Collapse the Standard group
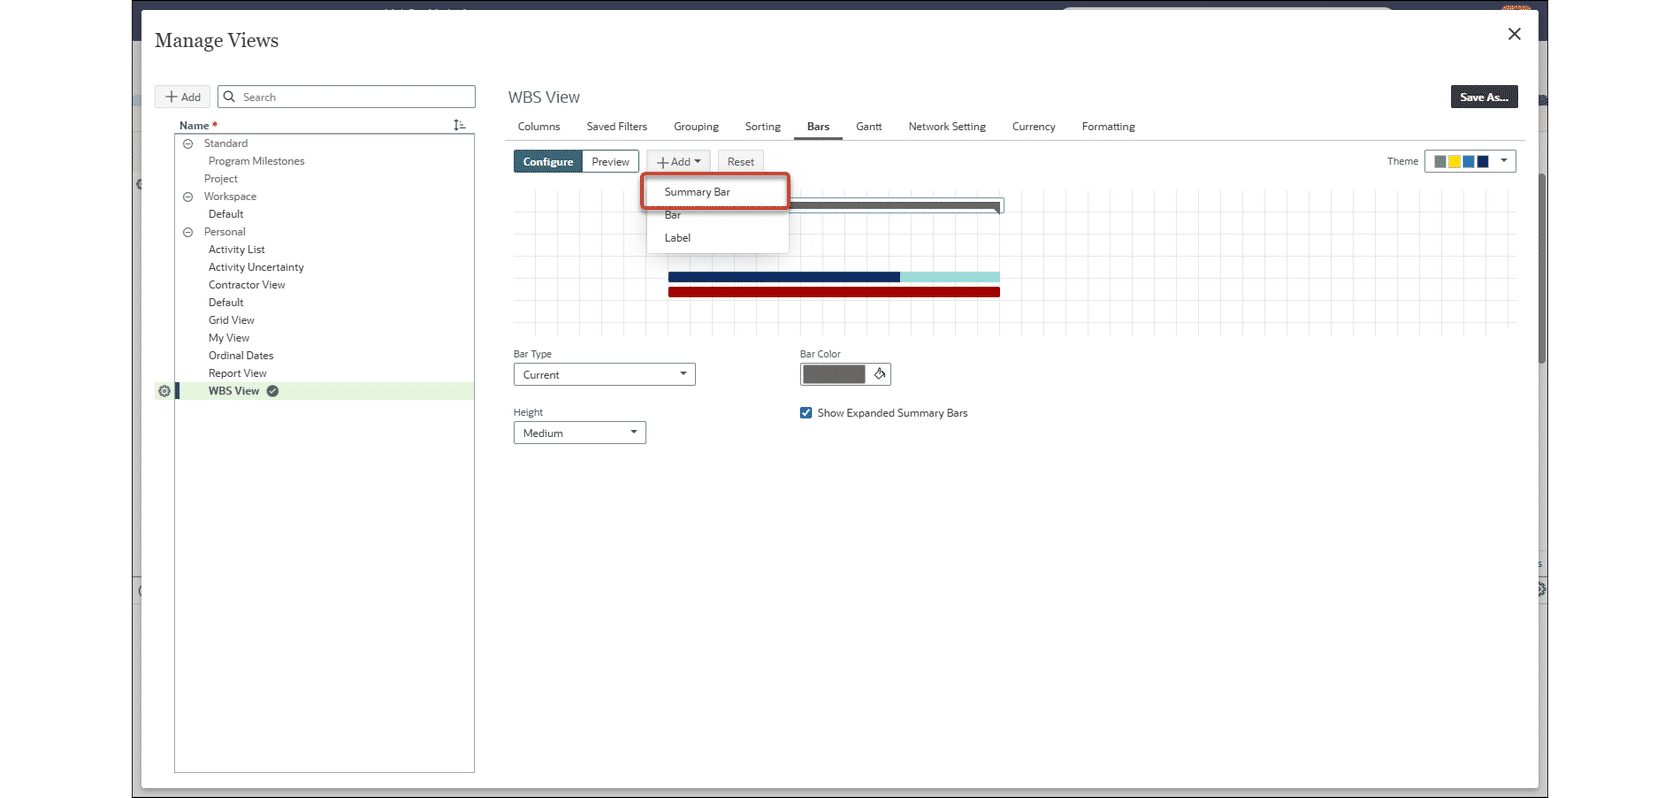Viewport: 1680px width, 798px height. (x=188, y=144)
